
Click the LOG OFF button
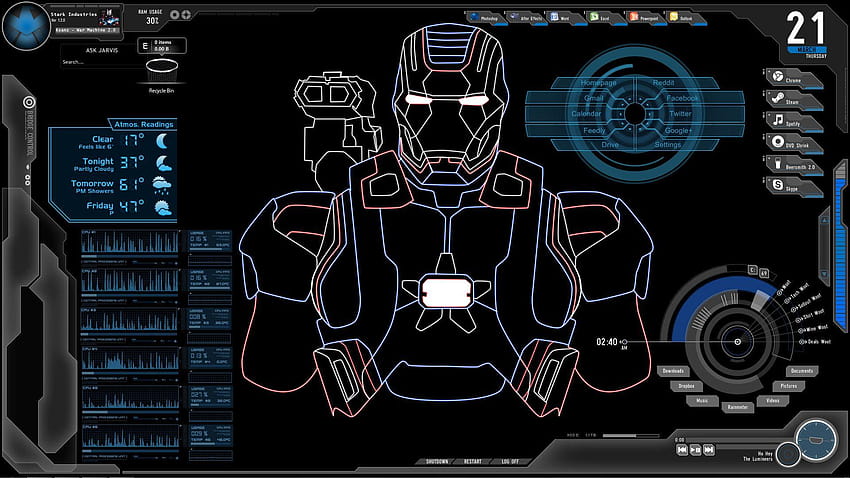click(x=510, y=462)
